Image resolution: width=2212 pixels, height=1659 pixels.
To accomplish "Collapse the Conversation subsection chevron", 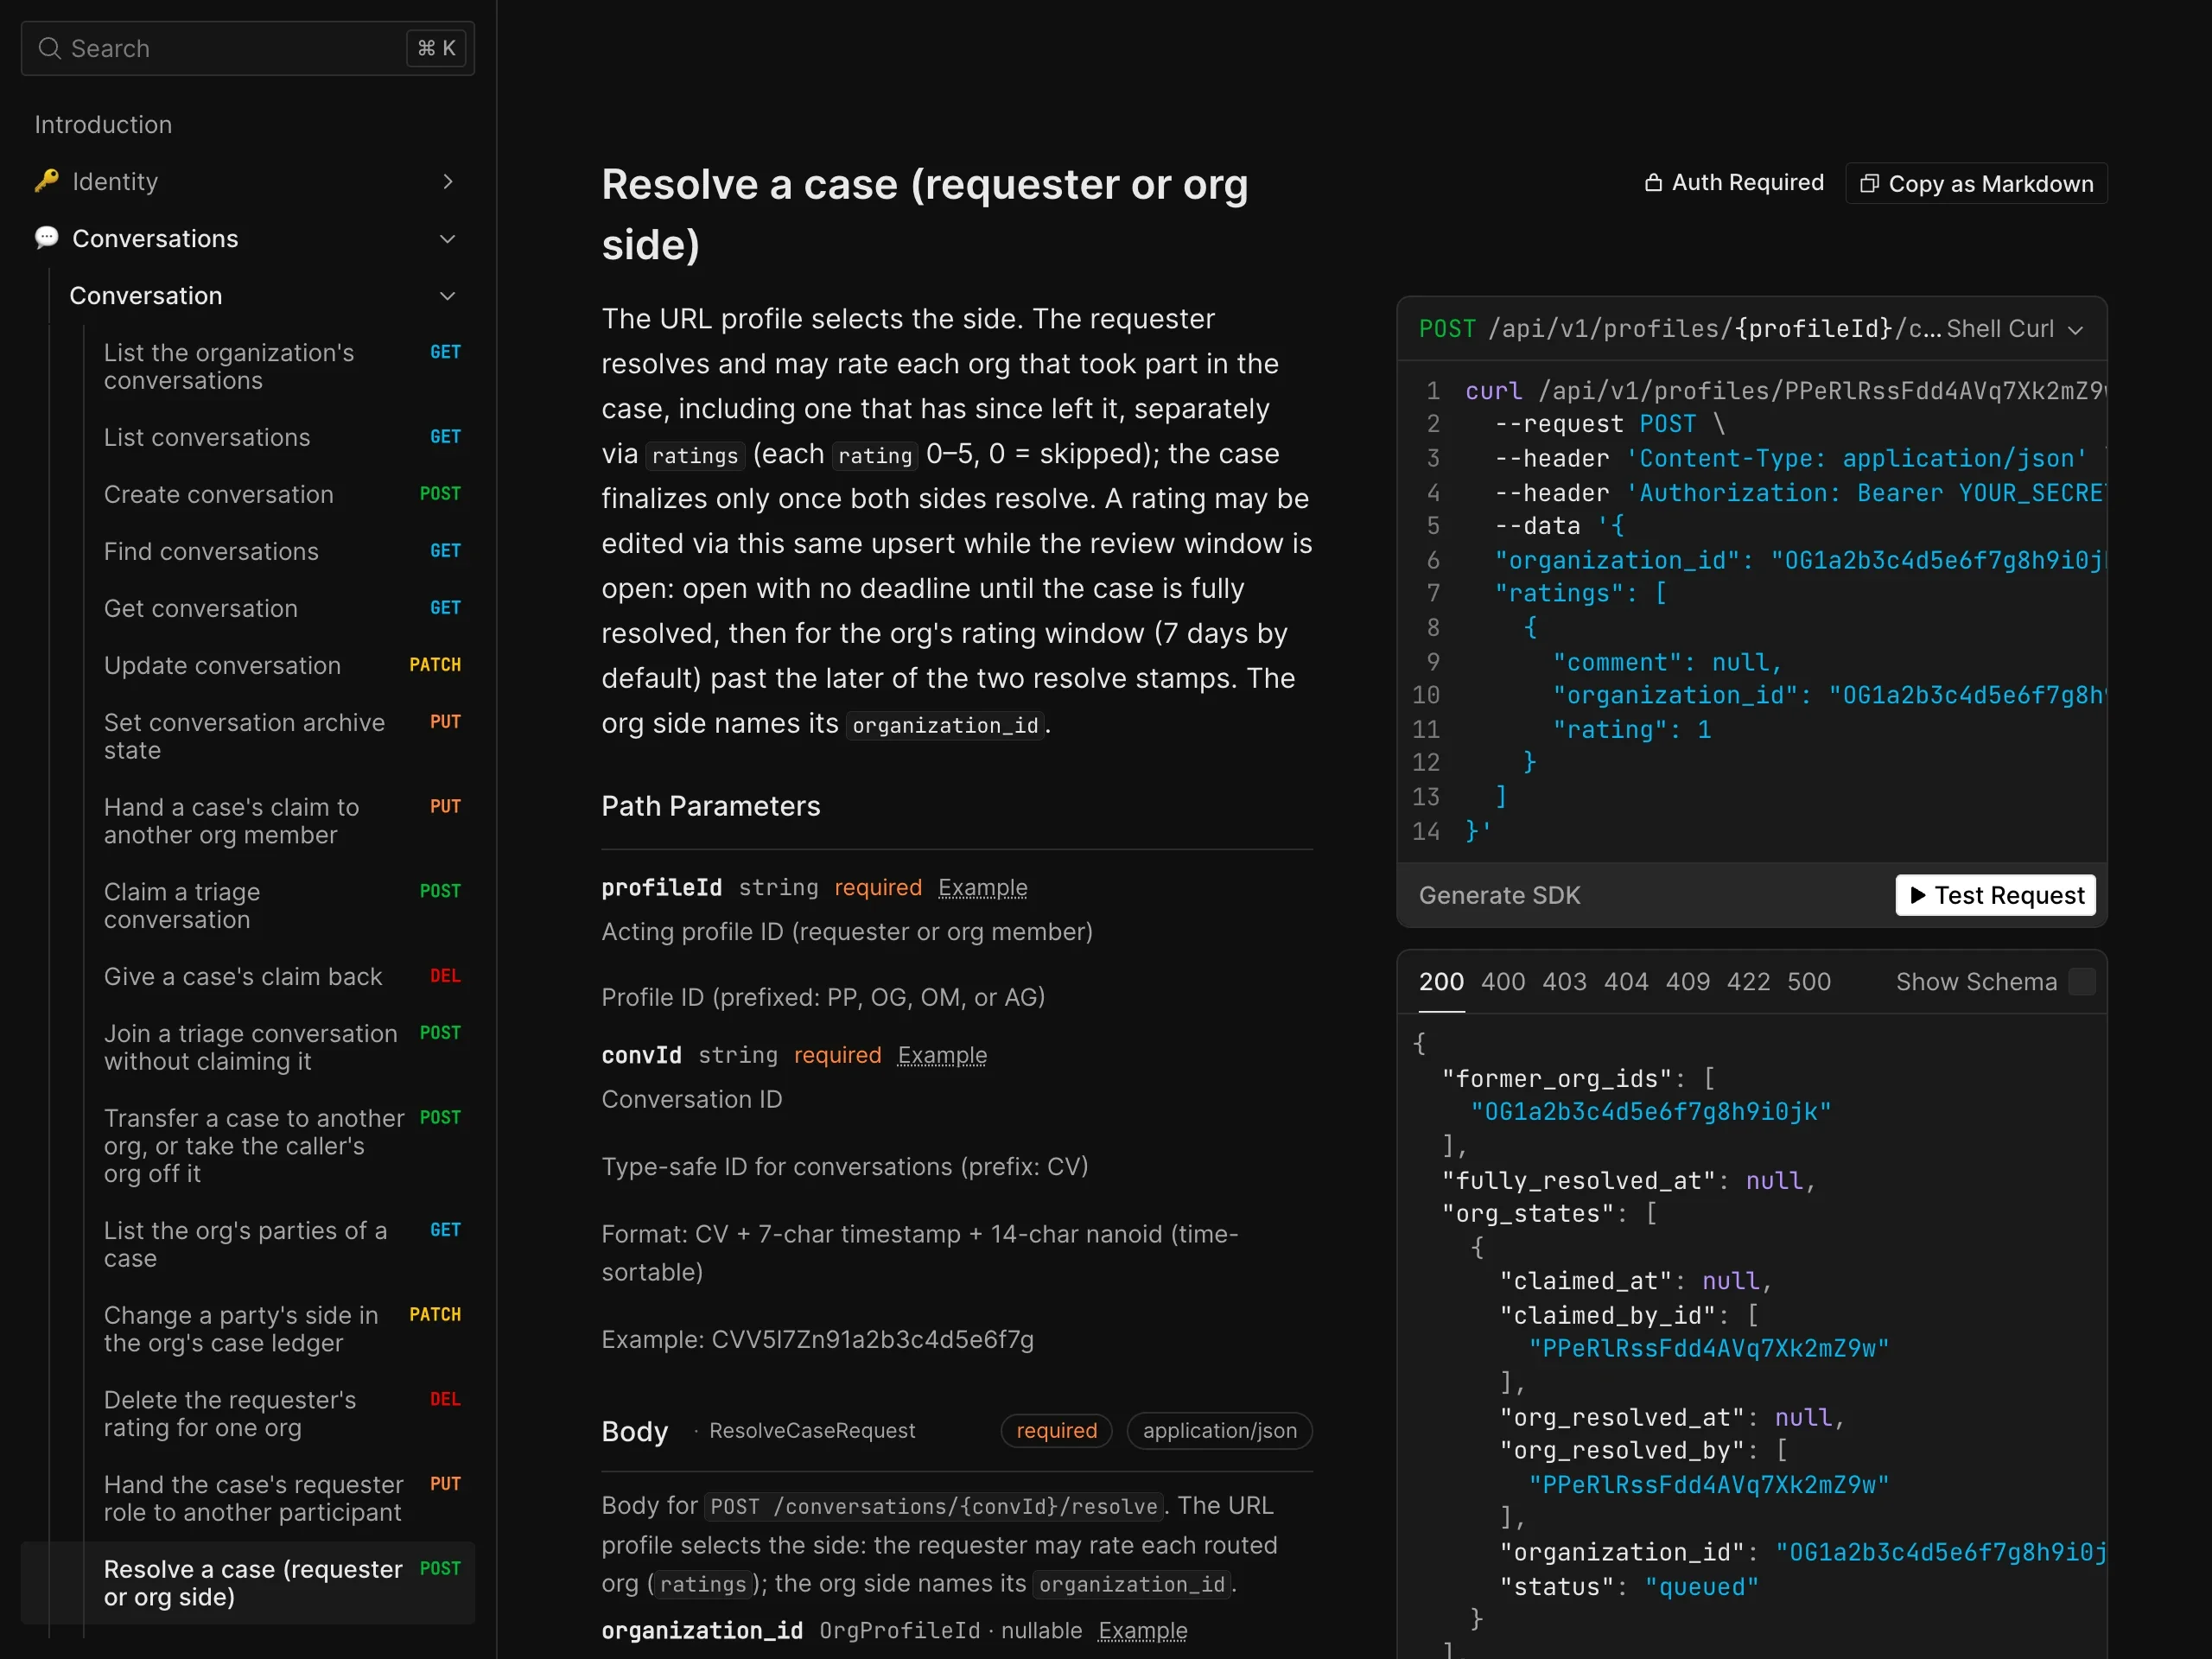I will point(448,296).
